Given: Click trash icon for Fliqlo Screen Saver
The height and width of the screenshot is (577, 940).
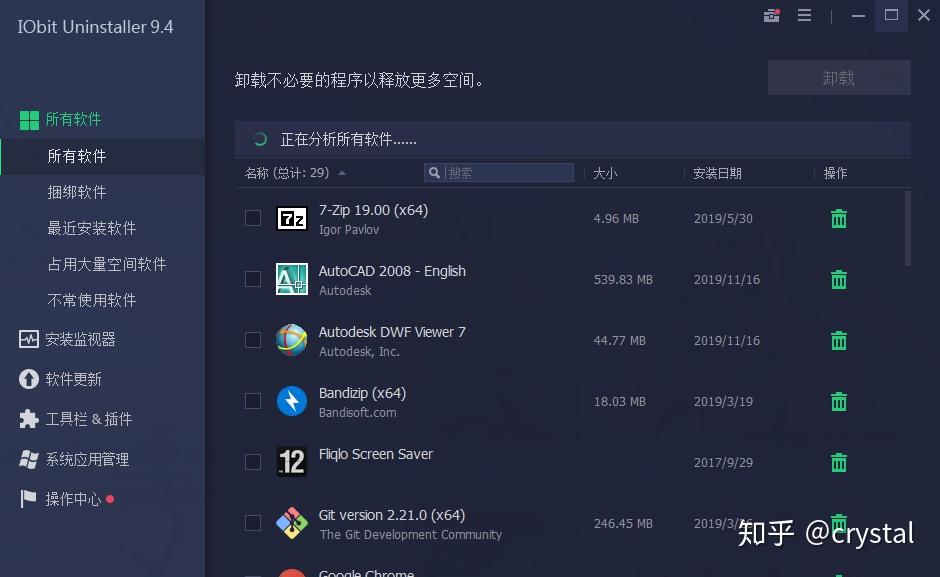Looking at the screenshot, I should coord(839,462).
